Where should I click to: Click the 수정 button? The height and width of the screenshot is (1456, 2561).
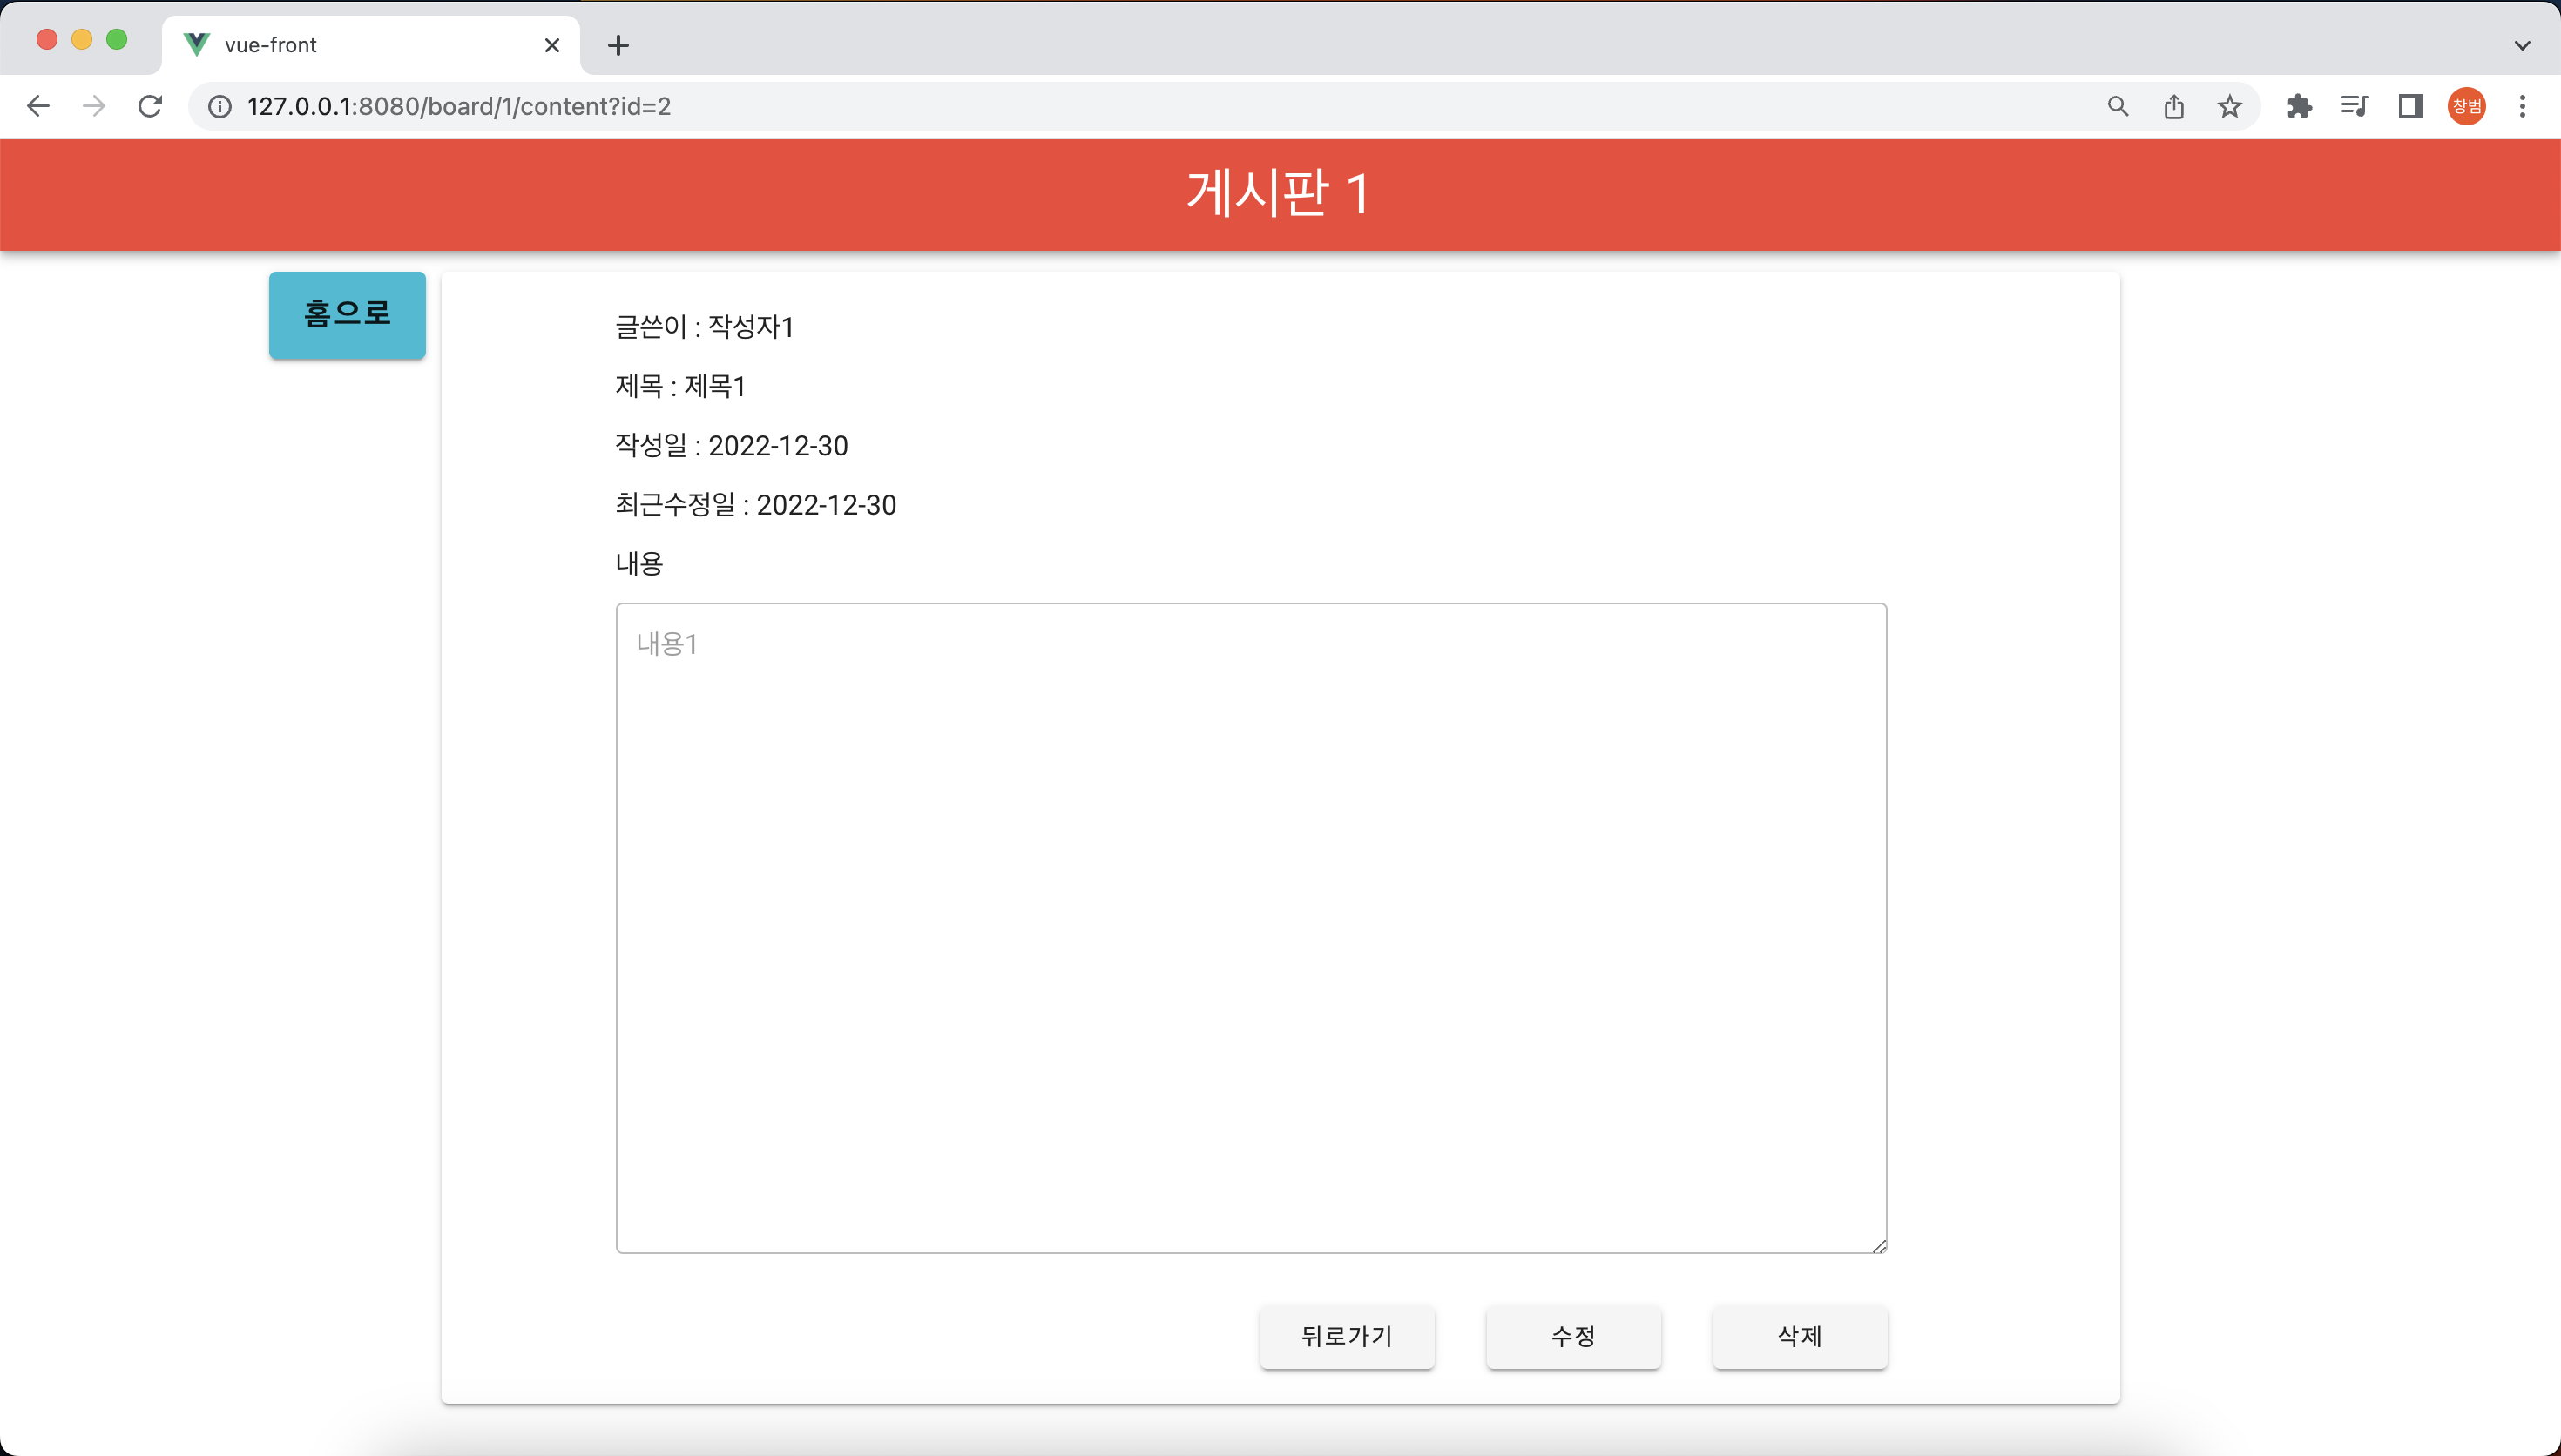[1573, 1336]
